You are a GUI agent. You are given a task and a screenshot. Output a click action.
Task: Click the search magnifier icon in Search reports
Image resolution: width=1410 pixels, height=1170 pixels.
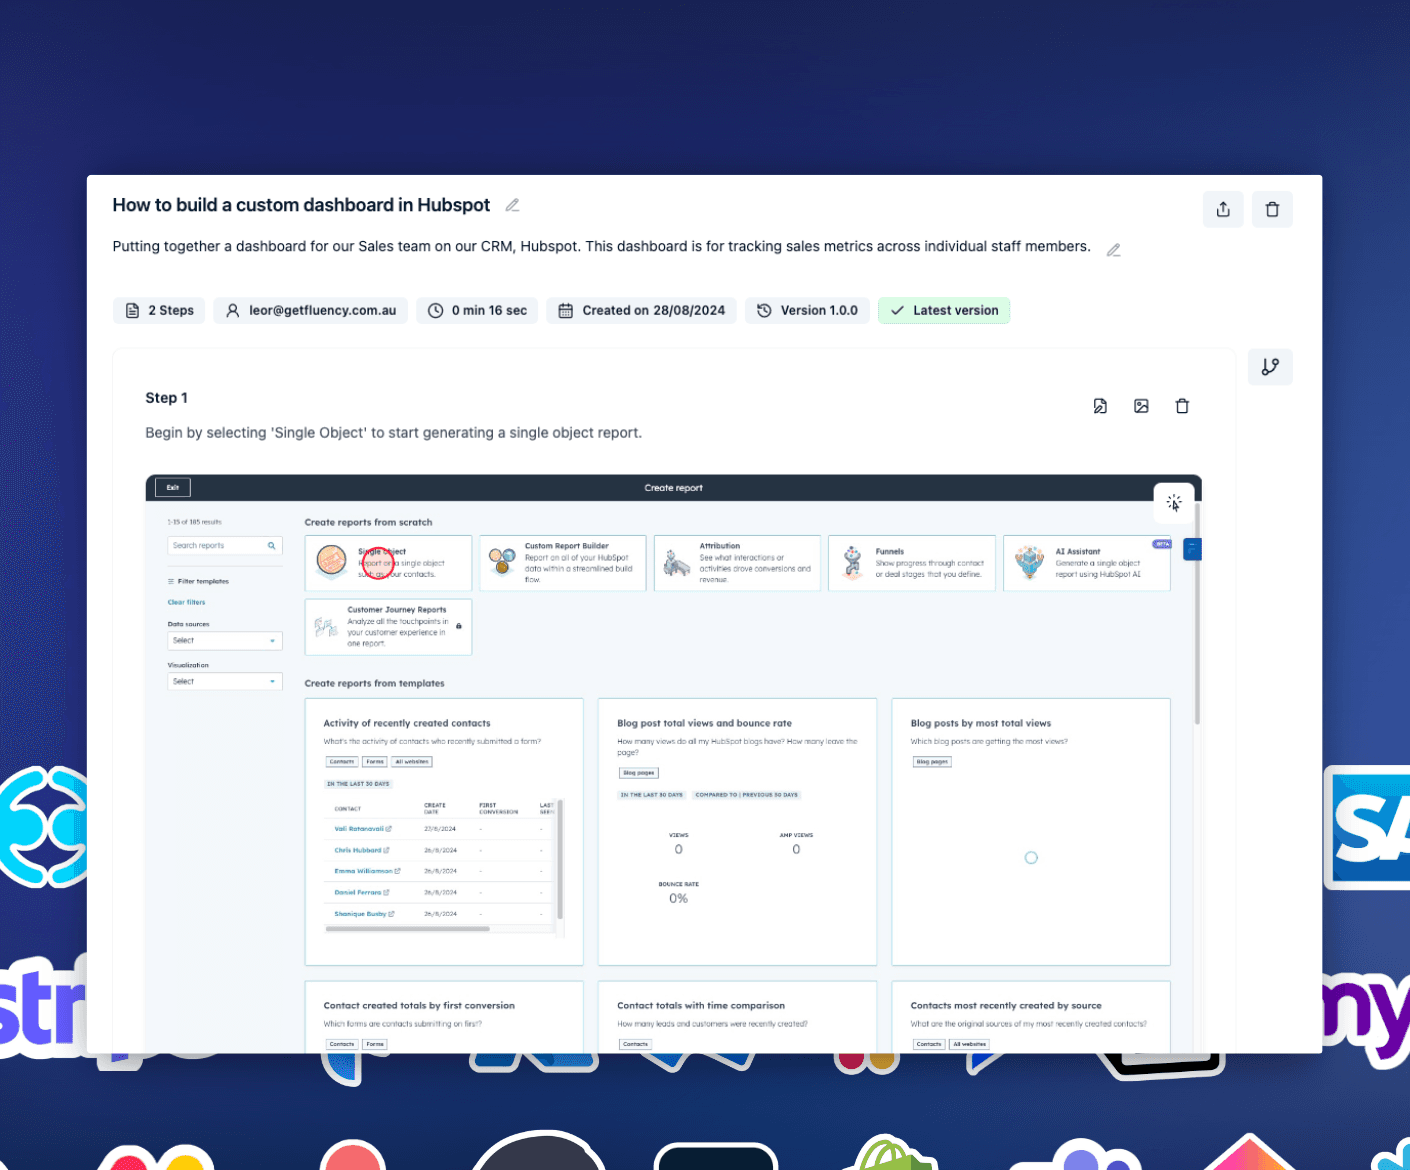[271, 546]
